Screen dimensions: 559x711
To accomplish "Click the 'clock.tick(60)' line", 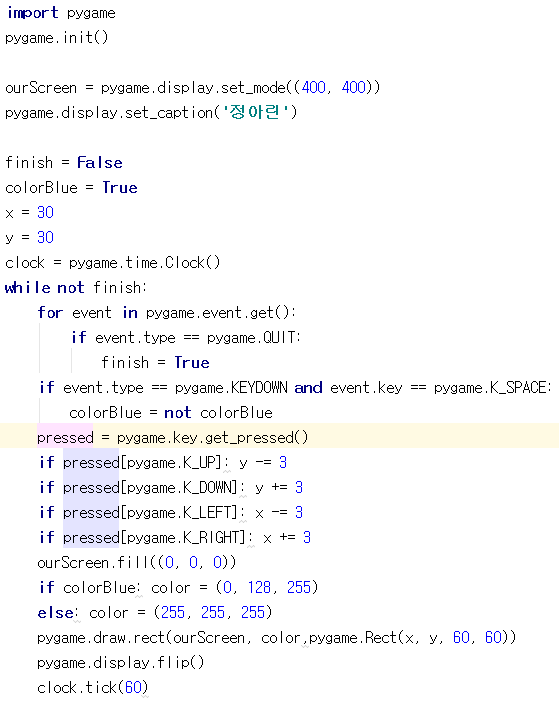I will point(93,687).
